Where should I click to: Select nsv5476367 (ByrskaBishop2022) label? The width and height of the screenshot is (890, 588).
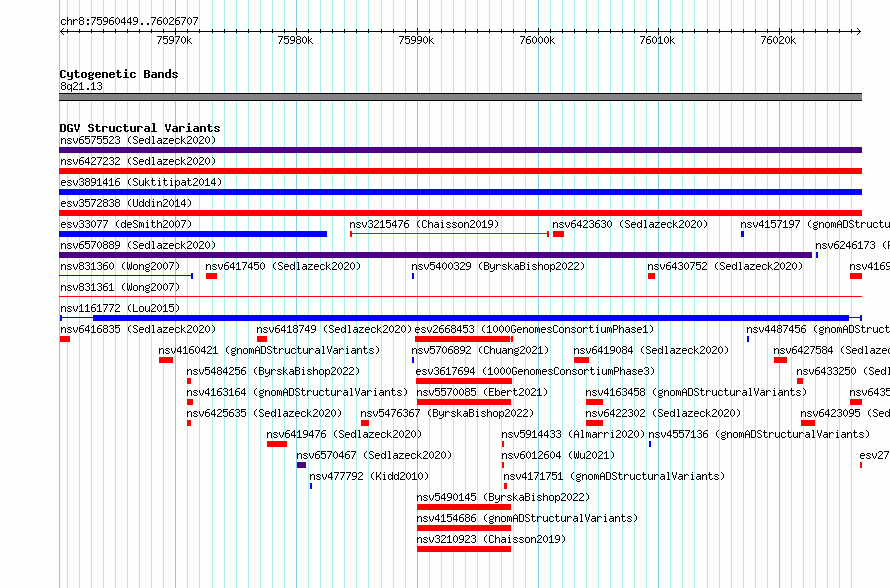coord(447,413)
